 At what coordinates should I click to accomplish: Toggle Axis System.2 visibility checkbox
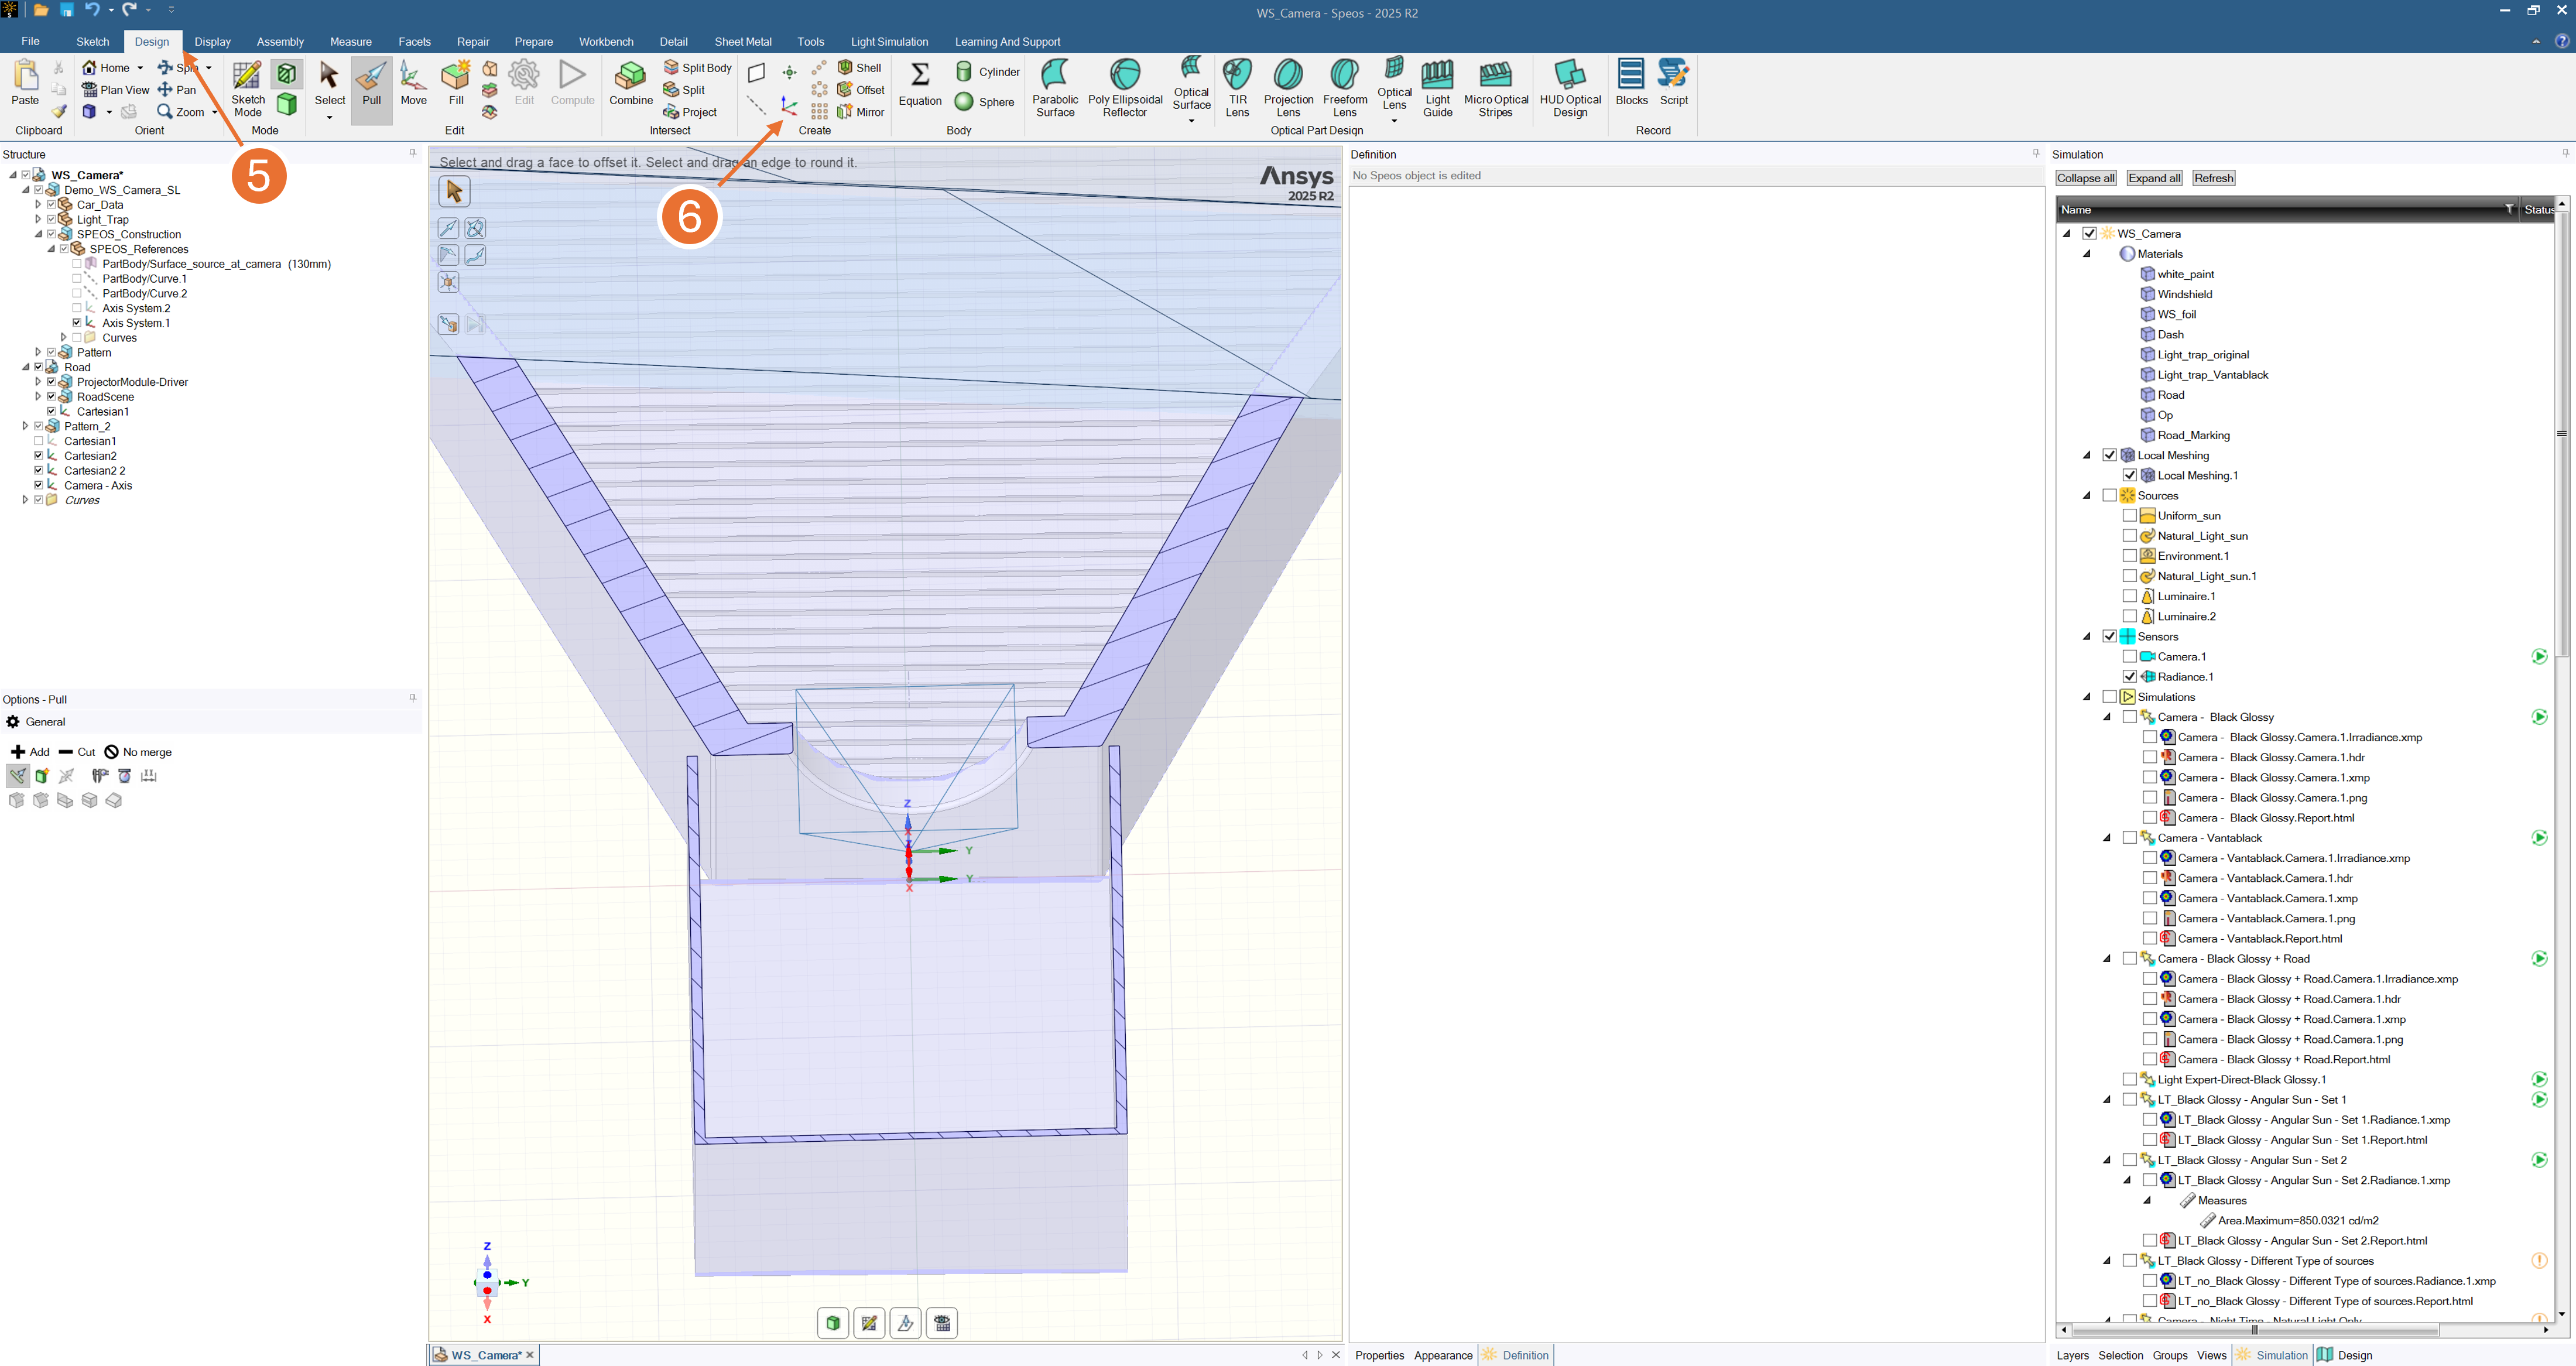77,308
